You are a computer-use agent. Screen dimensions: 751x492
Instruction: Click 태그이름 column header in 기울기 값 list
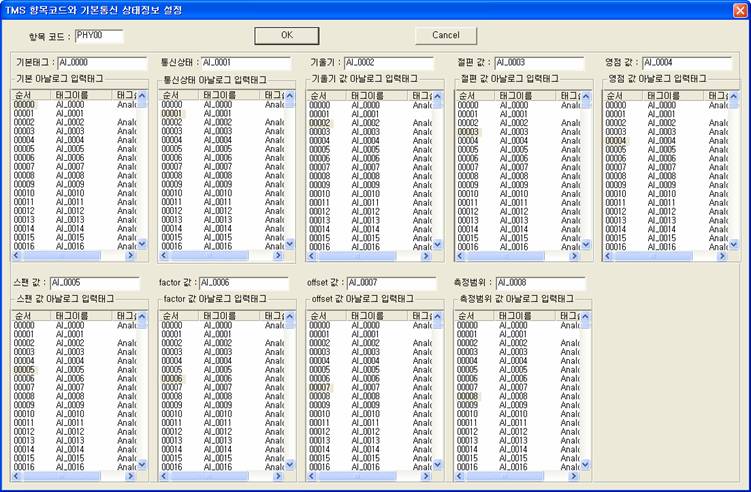(x=377, y=96)
